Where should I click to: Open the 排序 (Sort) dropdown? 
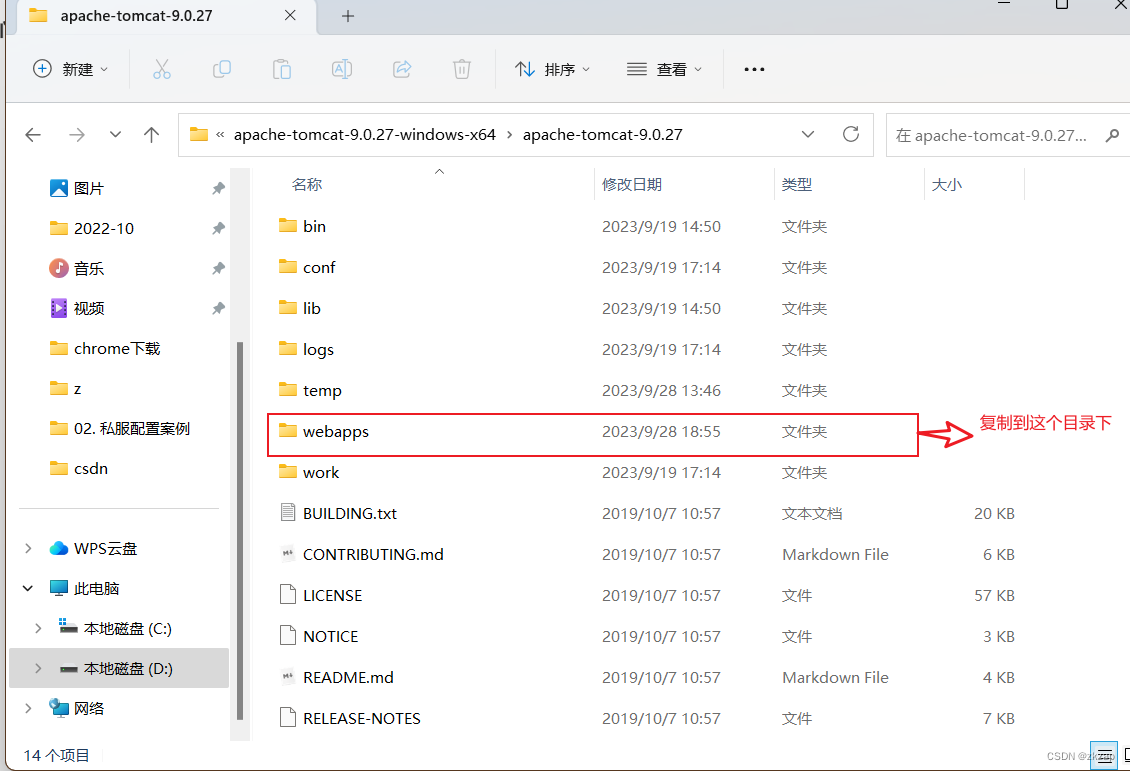553,69
